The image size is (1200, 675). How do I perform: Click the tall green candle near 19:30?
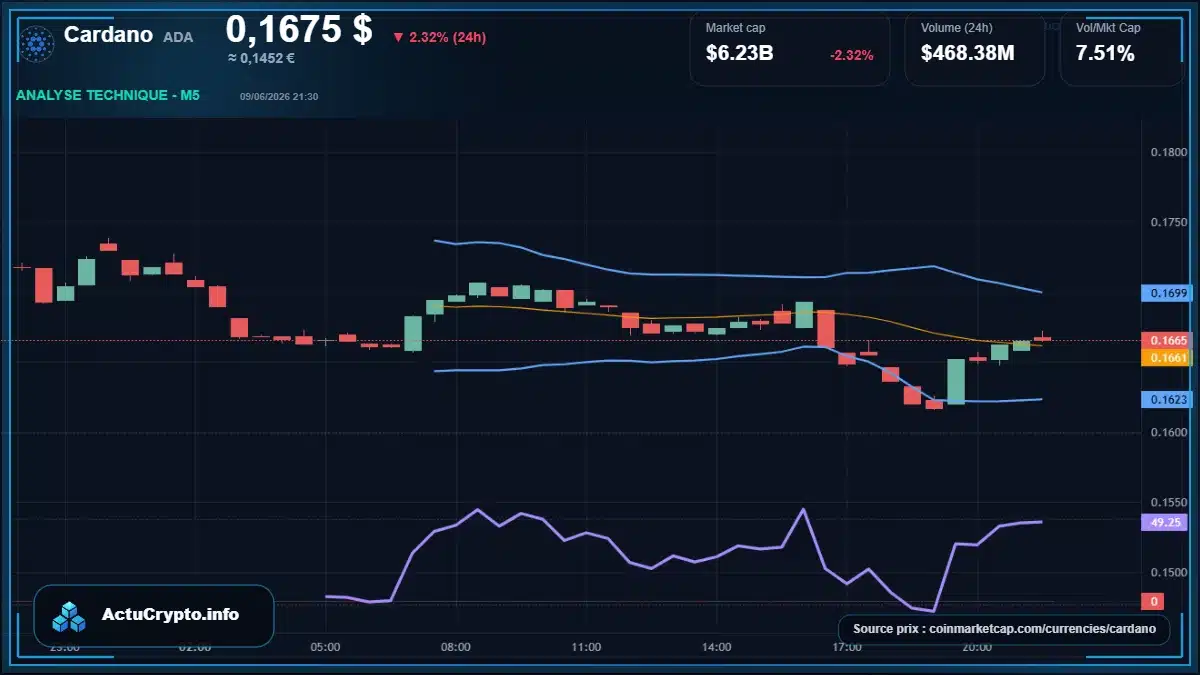click(956, 382)
